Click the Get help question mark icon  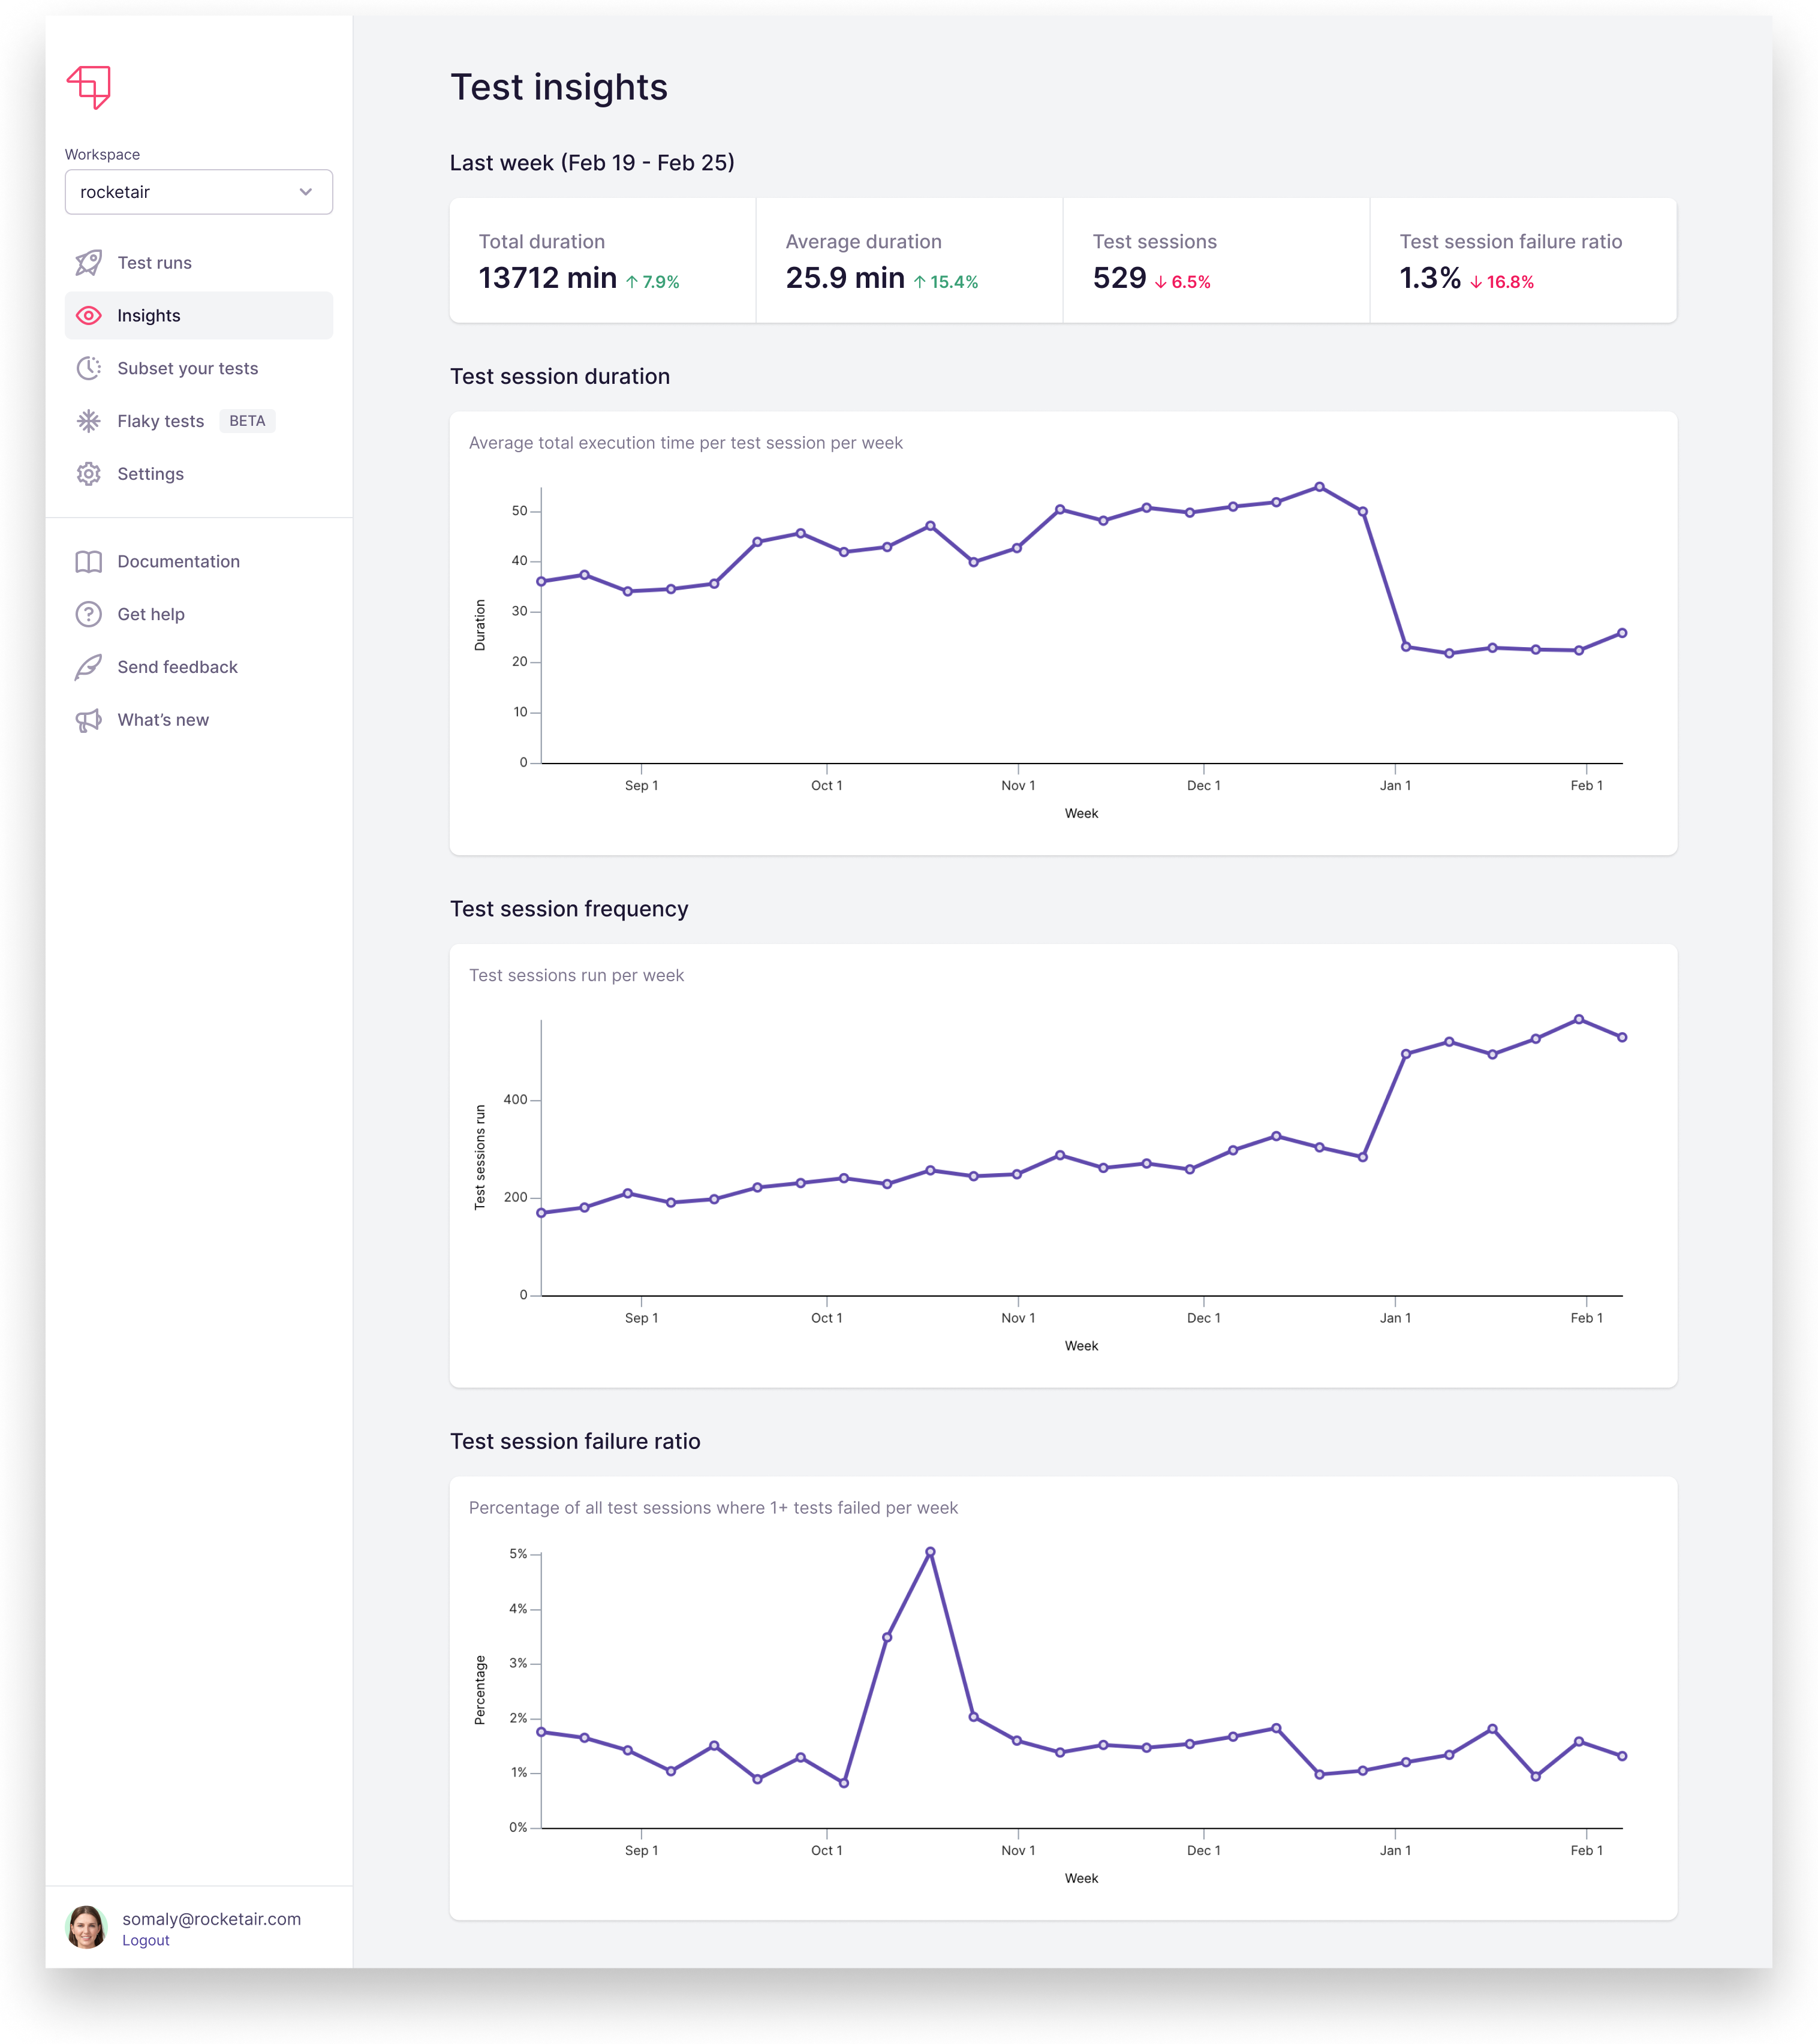[x=89, y=614]
